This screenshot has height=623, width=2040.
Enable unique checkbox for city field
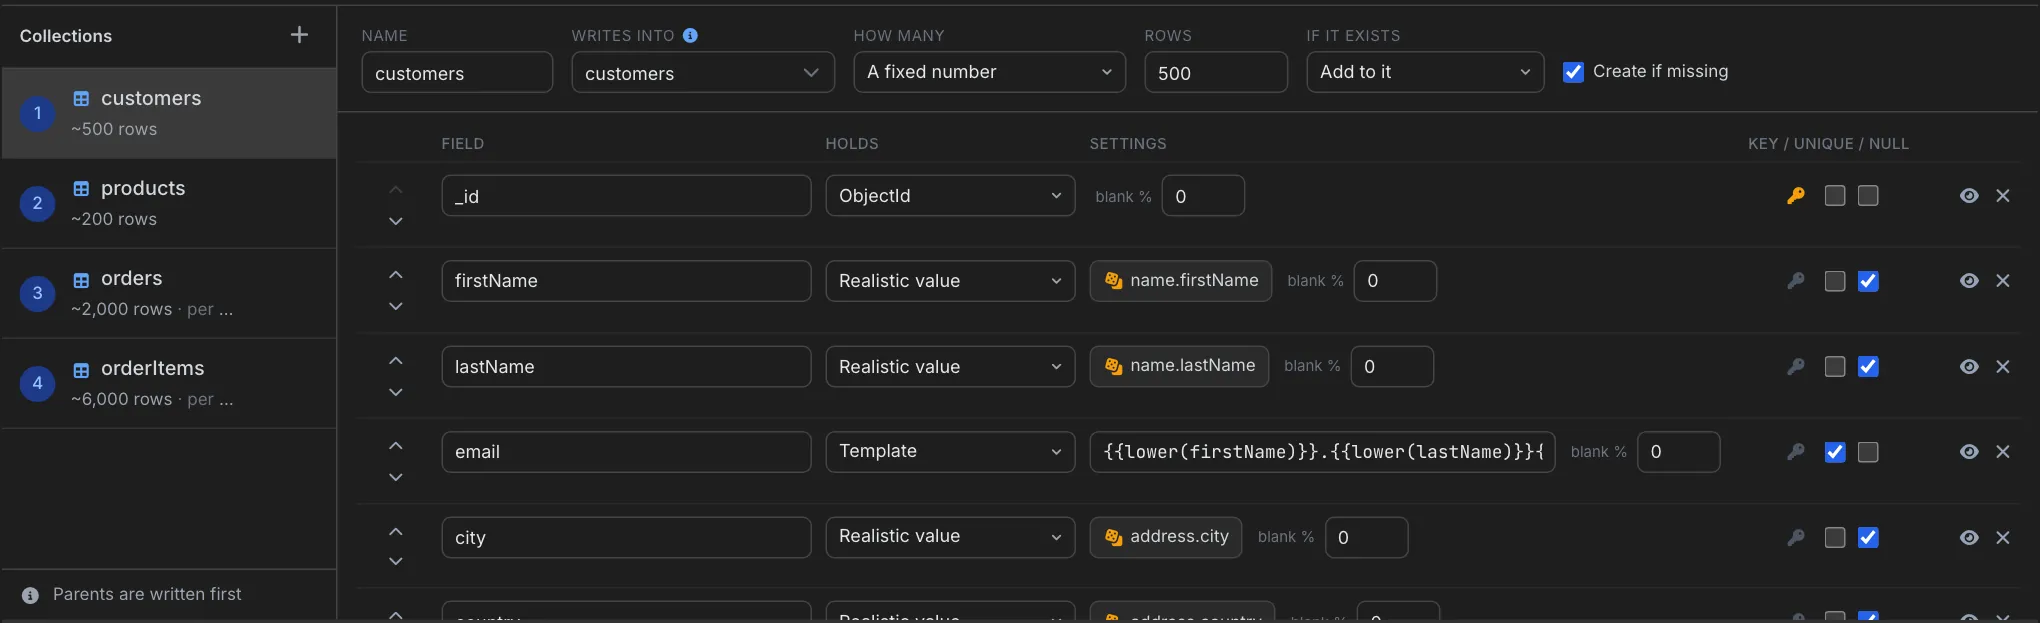pos(1835,538)
